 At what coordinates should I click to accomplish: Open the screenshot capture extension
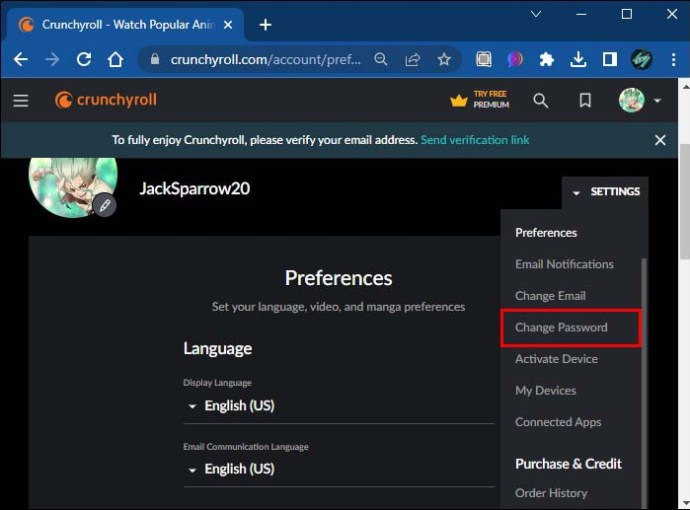(484, 59)
